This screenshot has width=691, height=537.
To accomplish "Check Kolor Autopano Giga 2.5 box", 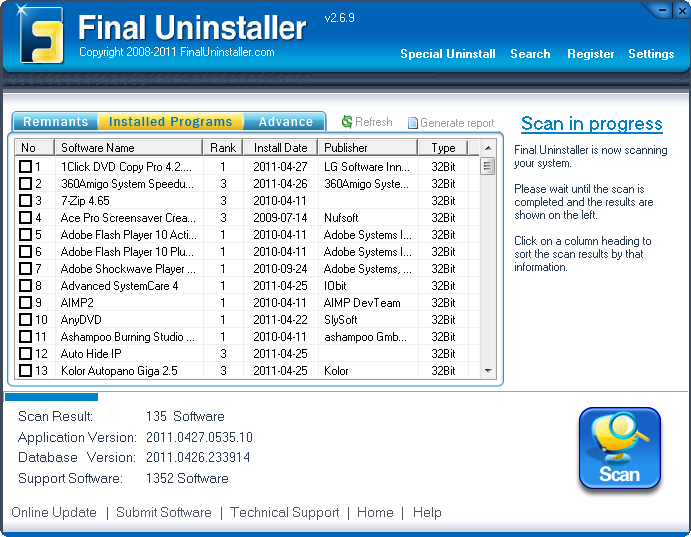I will [26, 370].
